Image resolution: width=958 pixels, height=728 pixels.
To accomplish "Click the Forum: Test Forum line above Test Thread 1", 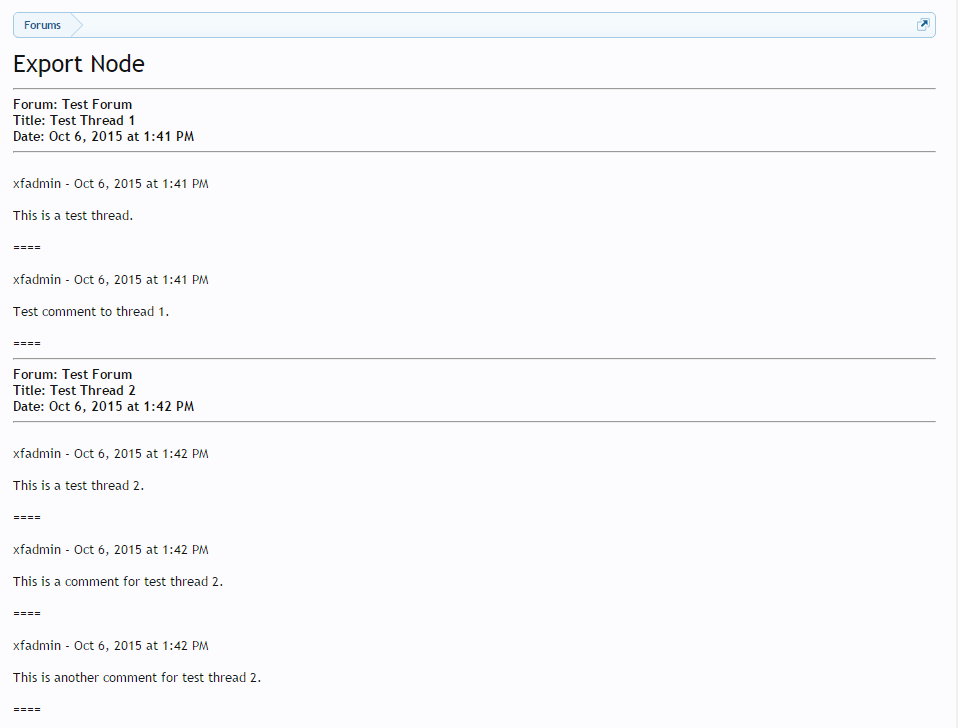I will coord(73,104).
